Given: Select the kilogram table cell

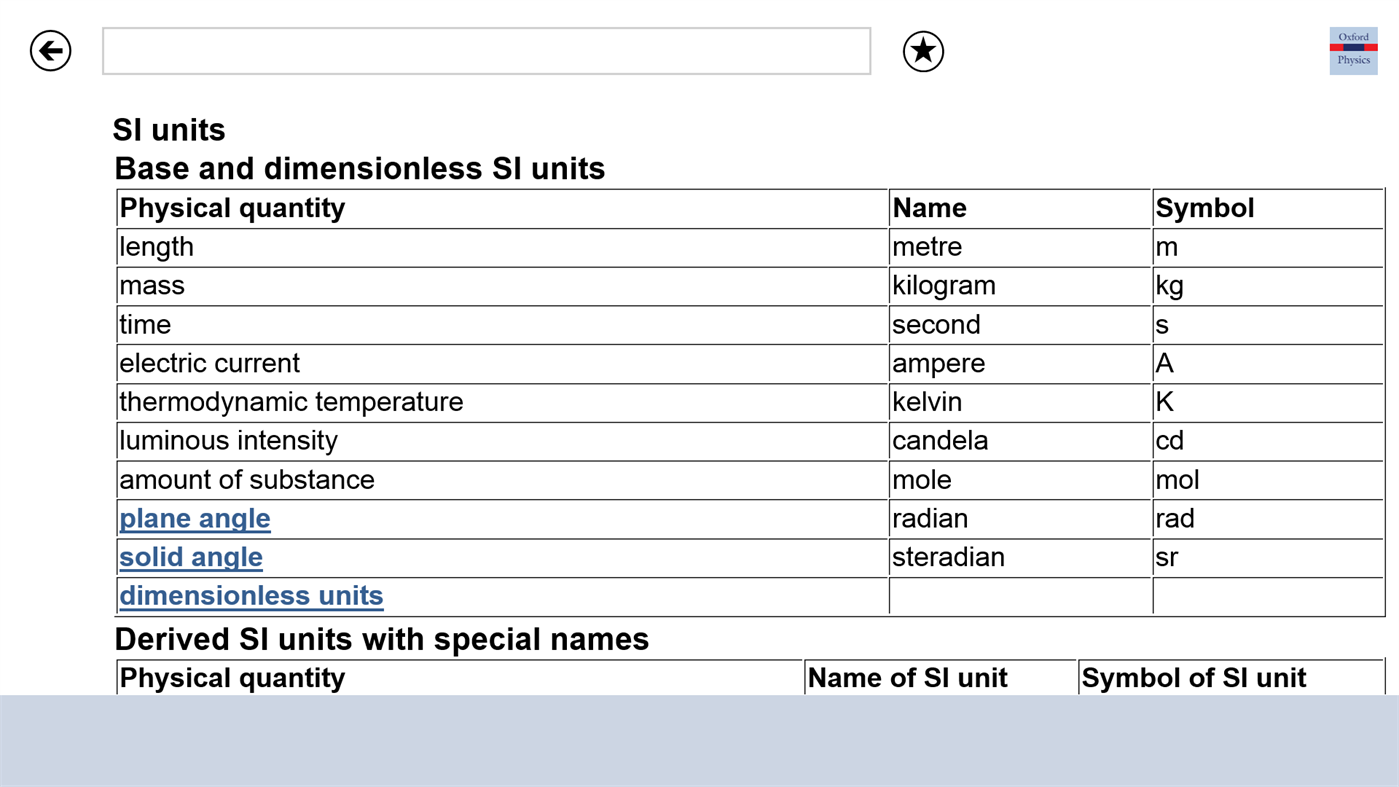Looking at the screenshot, I should coord(943,285).
